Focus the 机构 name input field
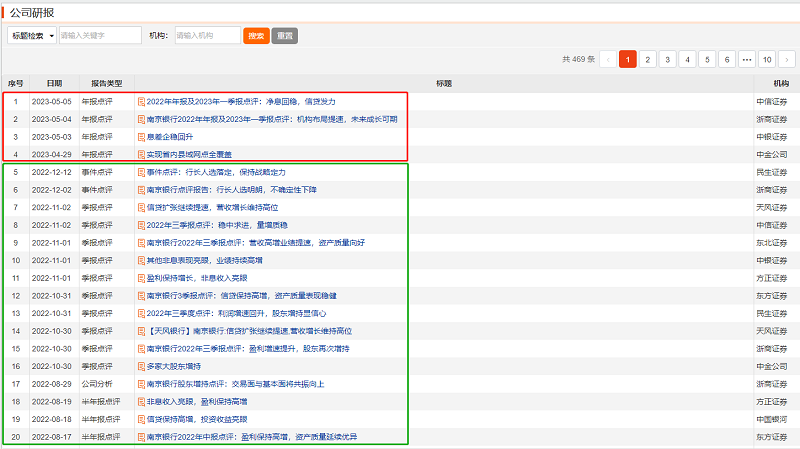 206,35
